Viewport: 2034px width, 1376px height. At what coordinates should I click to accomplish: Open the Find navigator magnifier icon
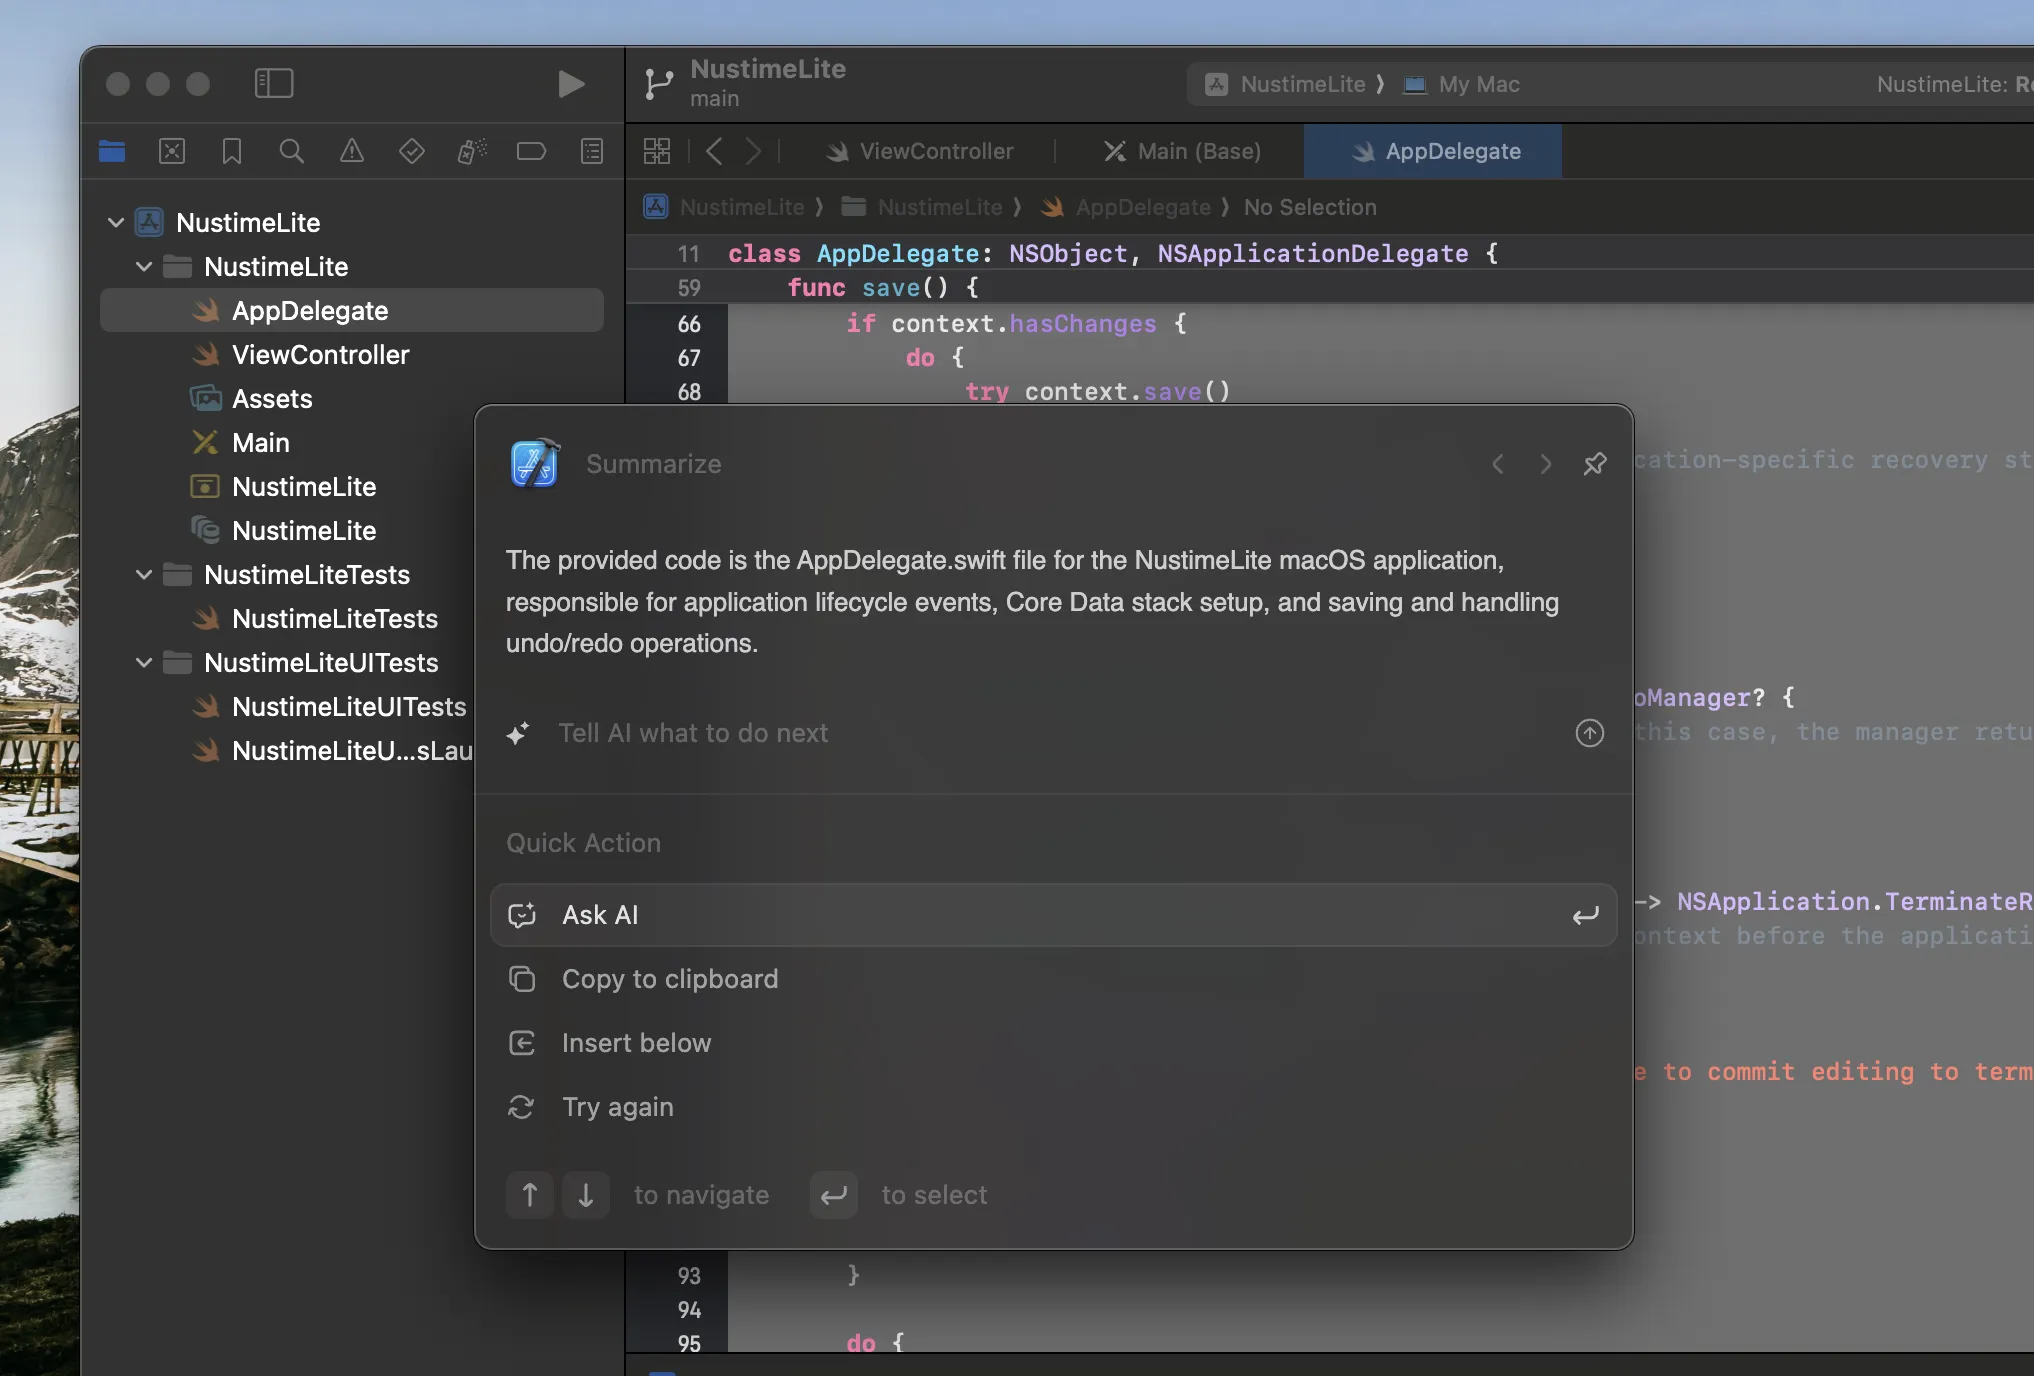pyautogui.click(x=291, y=151)
